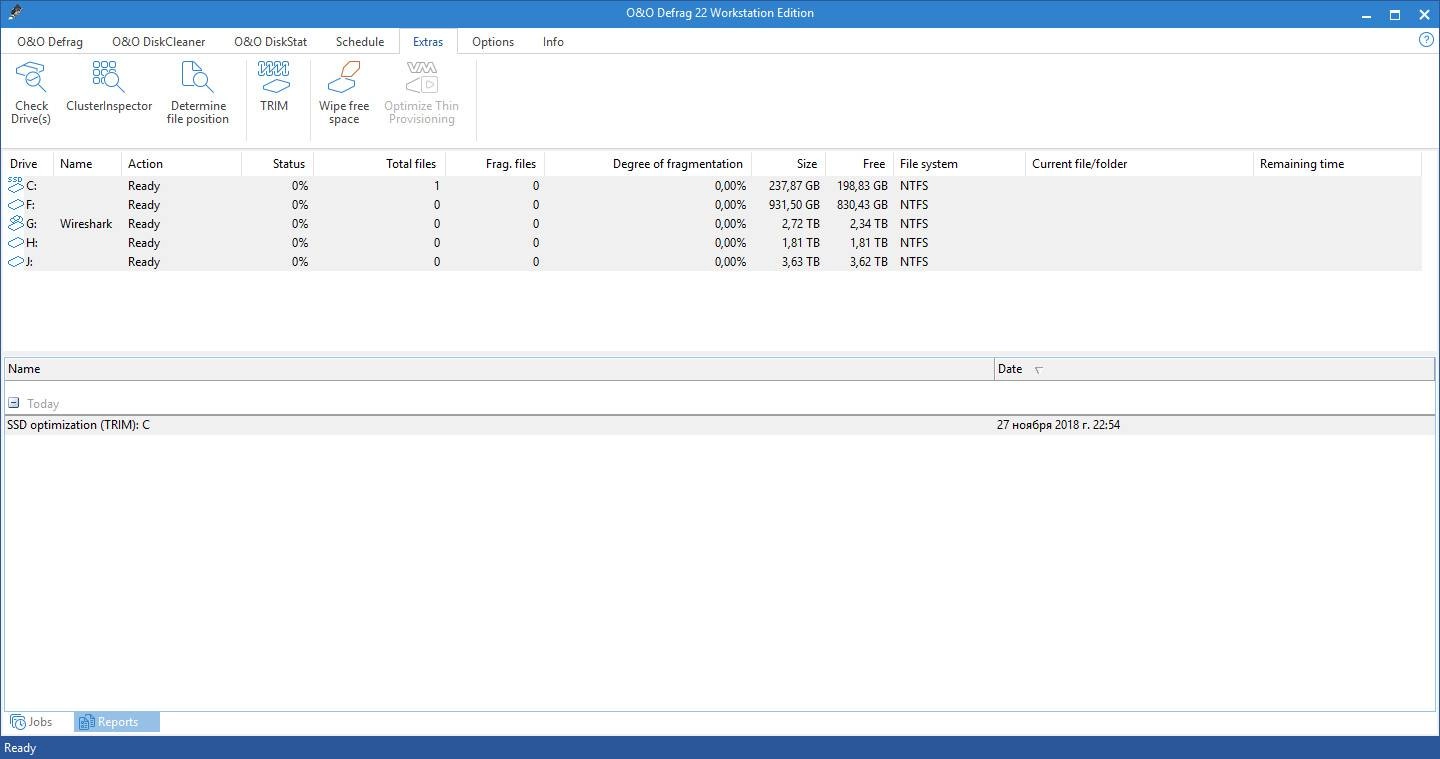Click the Status column header

277,164
